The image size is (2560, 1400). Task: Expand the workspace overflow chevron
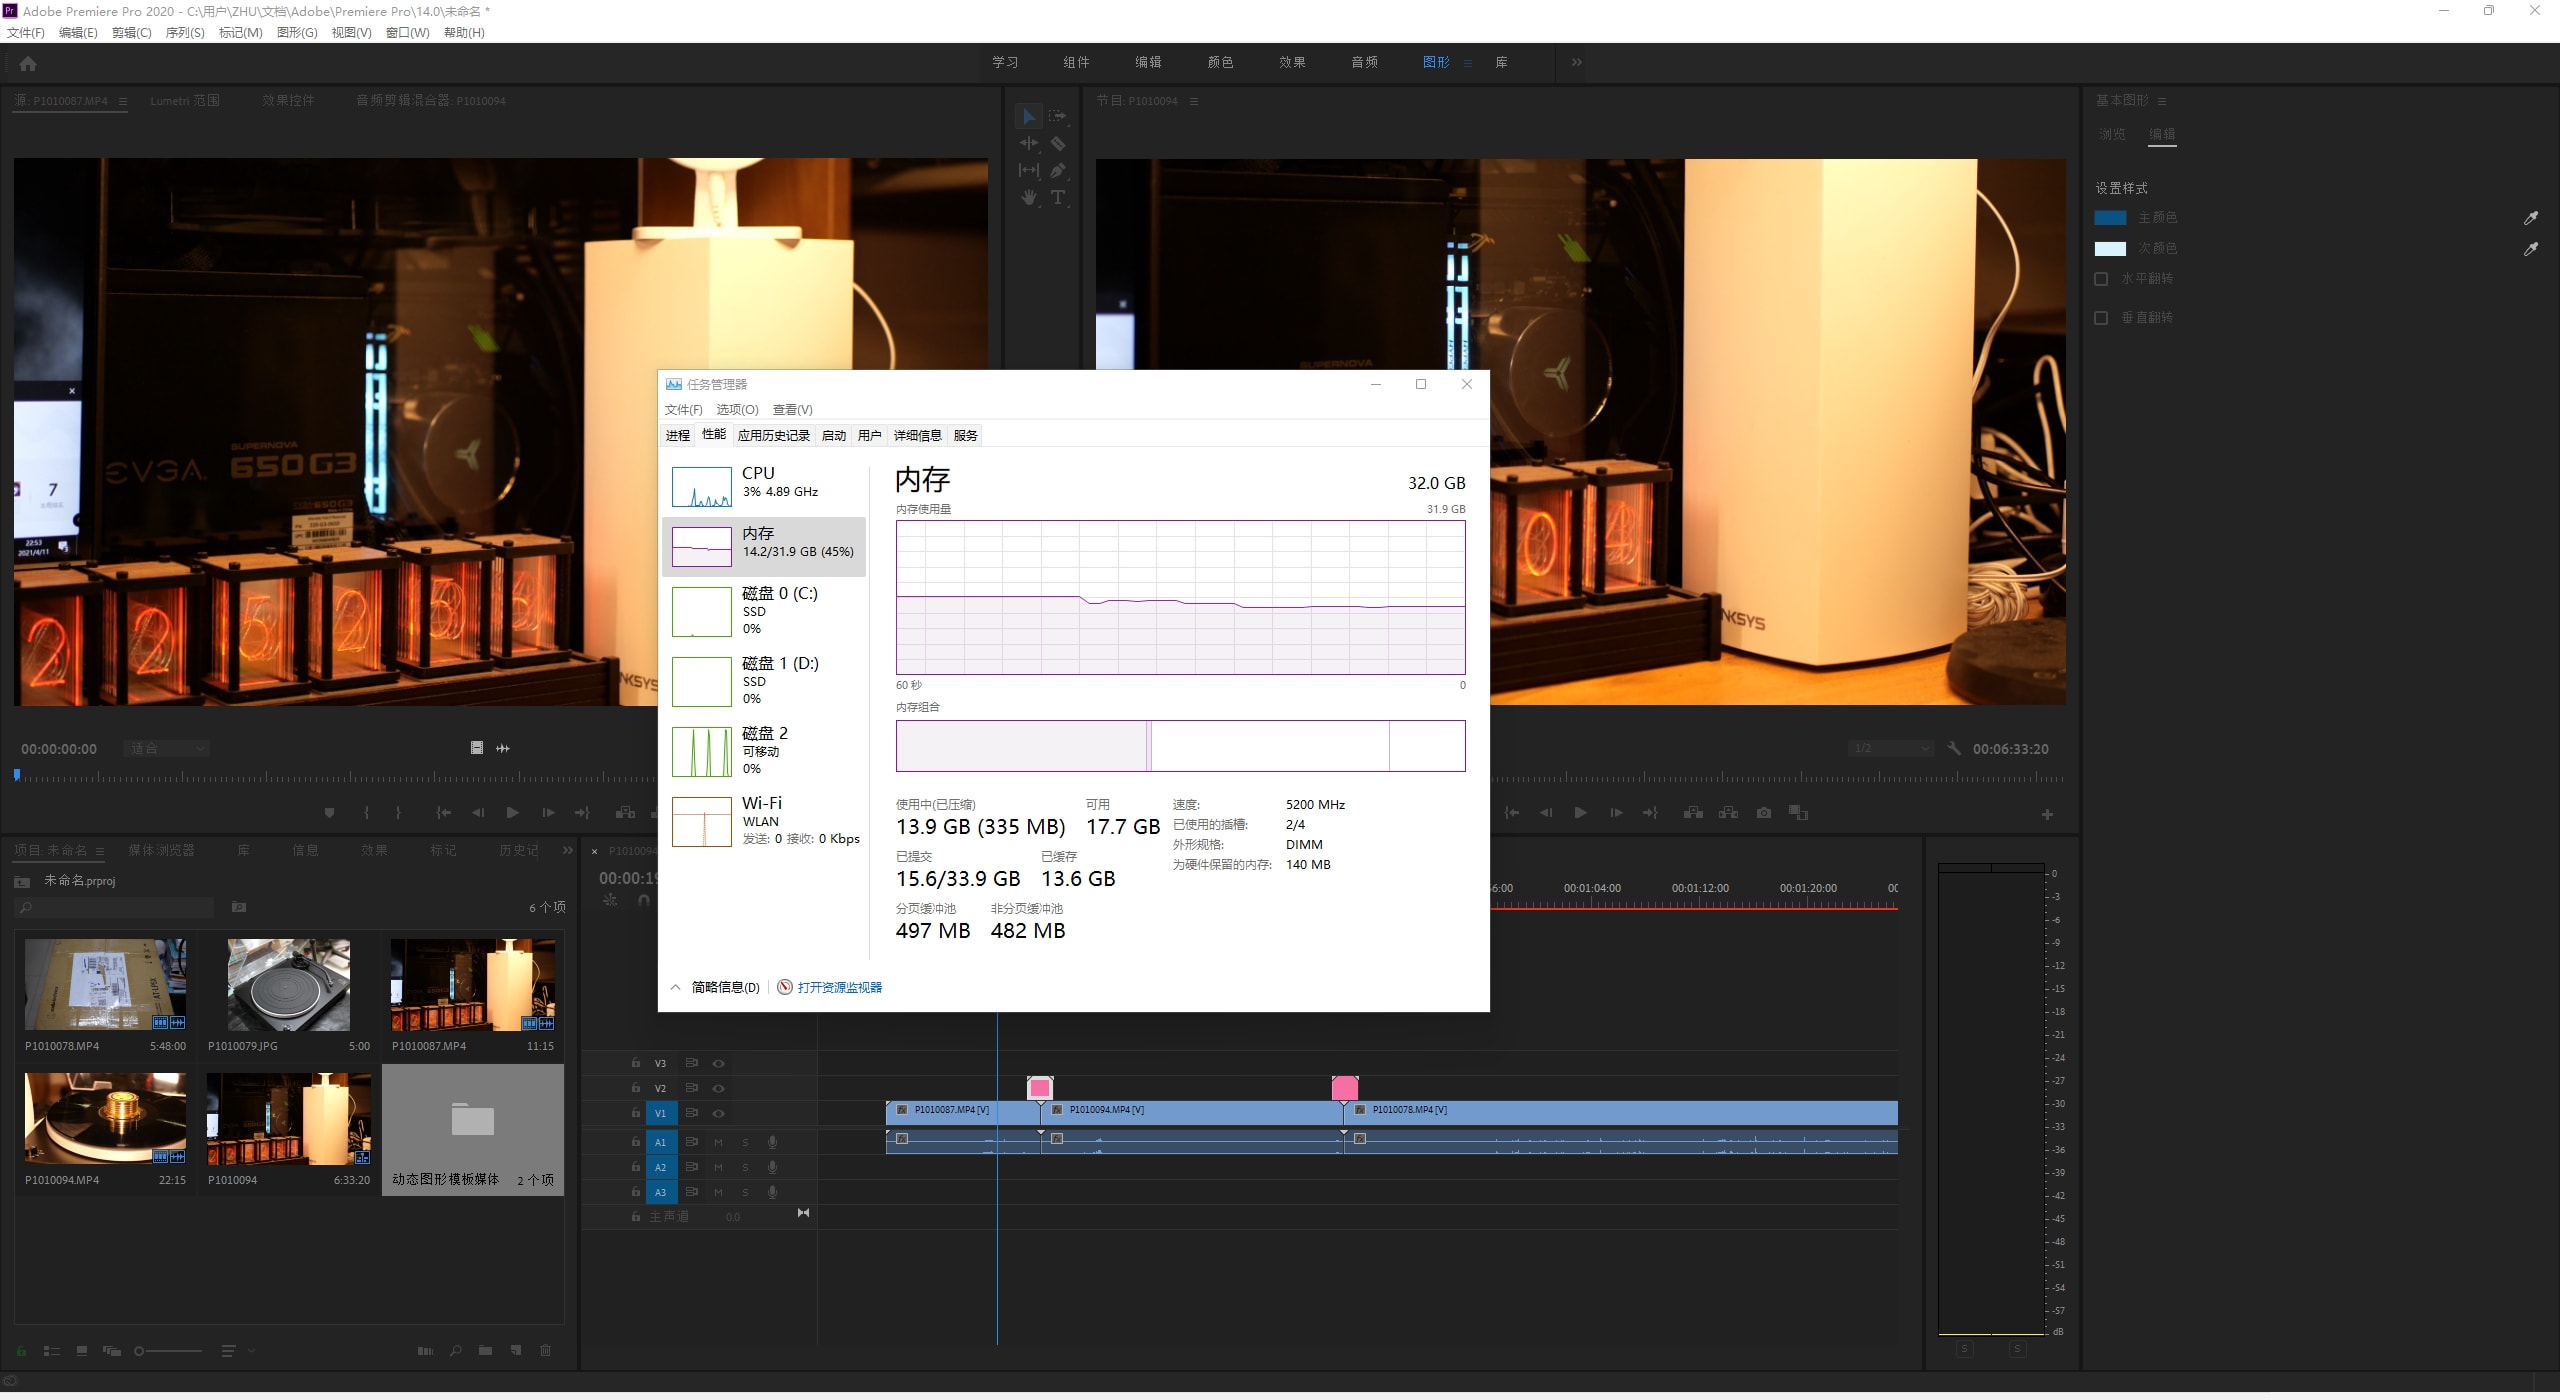1576,62
